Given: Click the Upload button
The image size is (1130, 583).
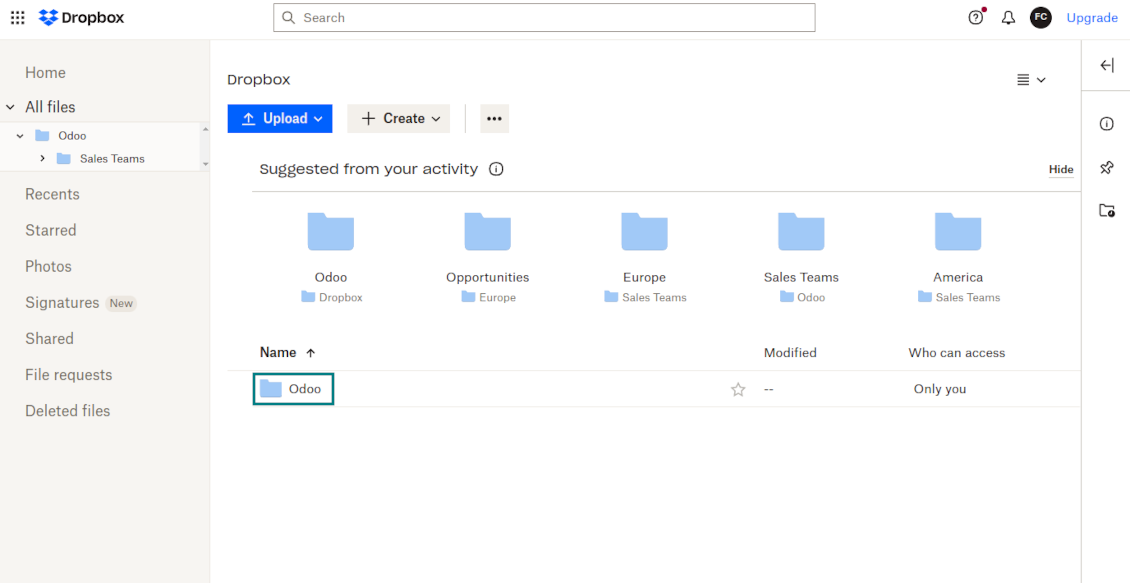Looking at the screenshot, I should [280, 119].
